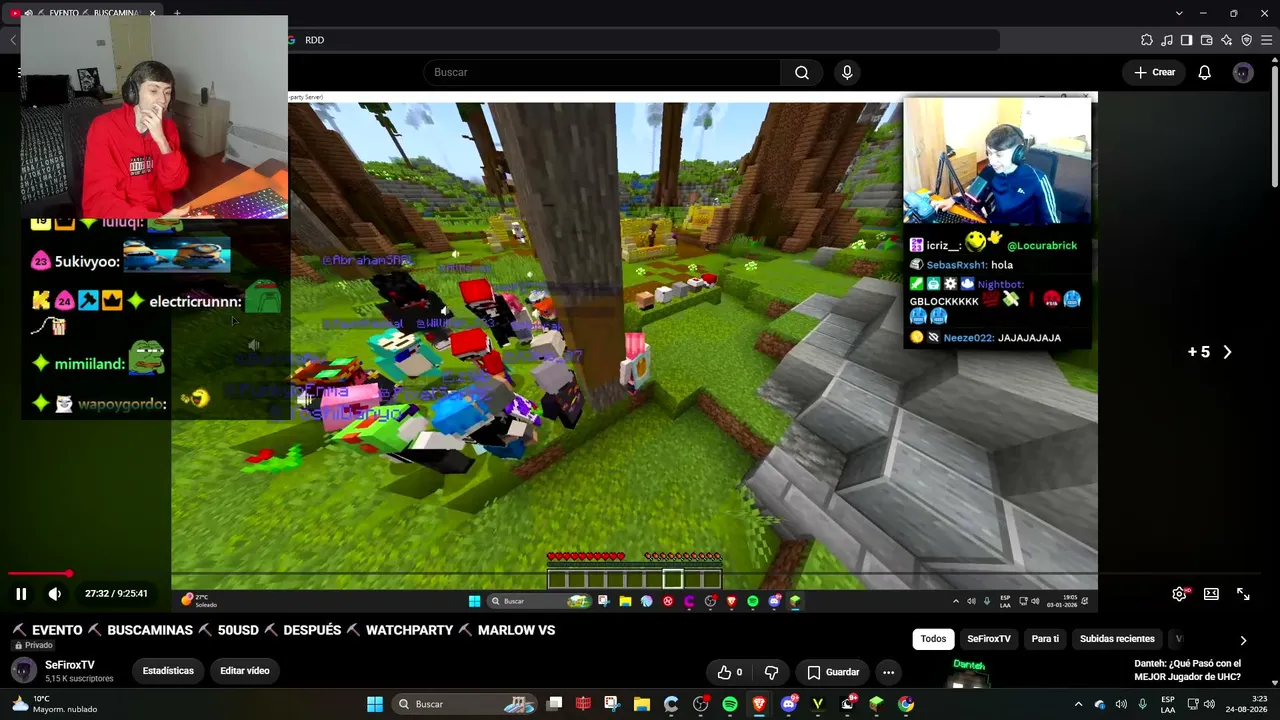Open the SeFiroxTV channel avatar

(x=22, y=670)
